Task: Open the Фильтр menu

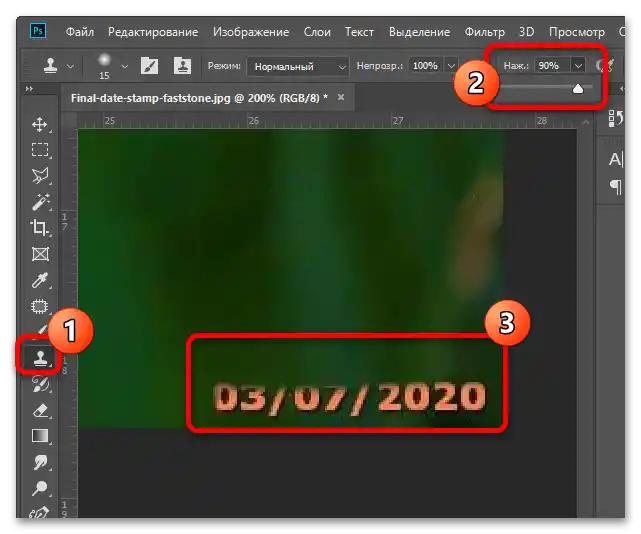Action: click(x=484, y=32)
